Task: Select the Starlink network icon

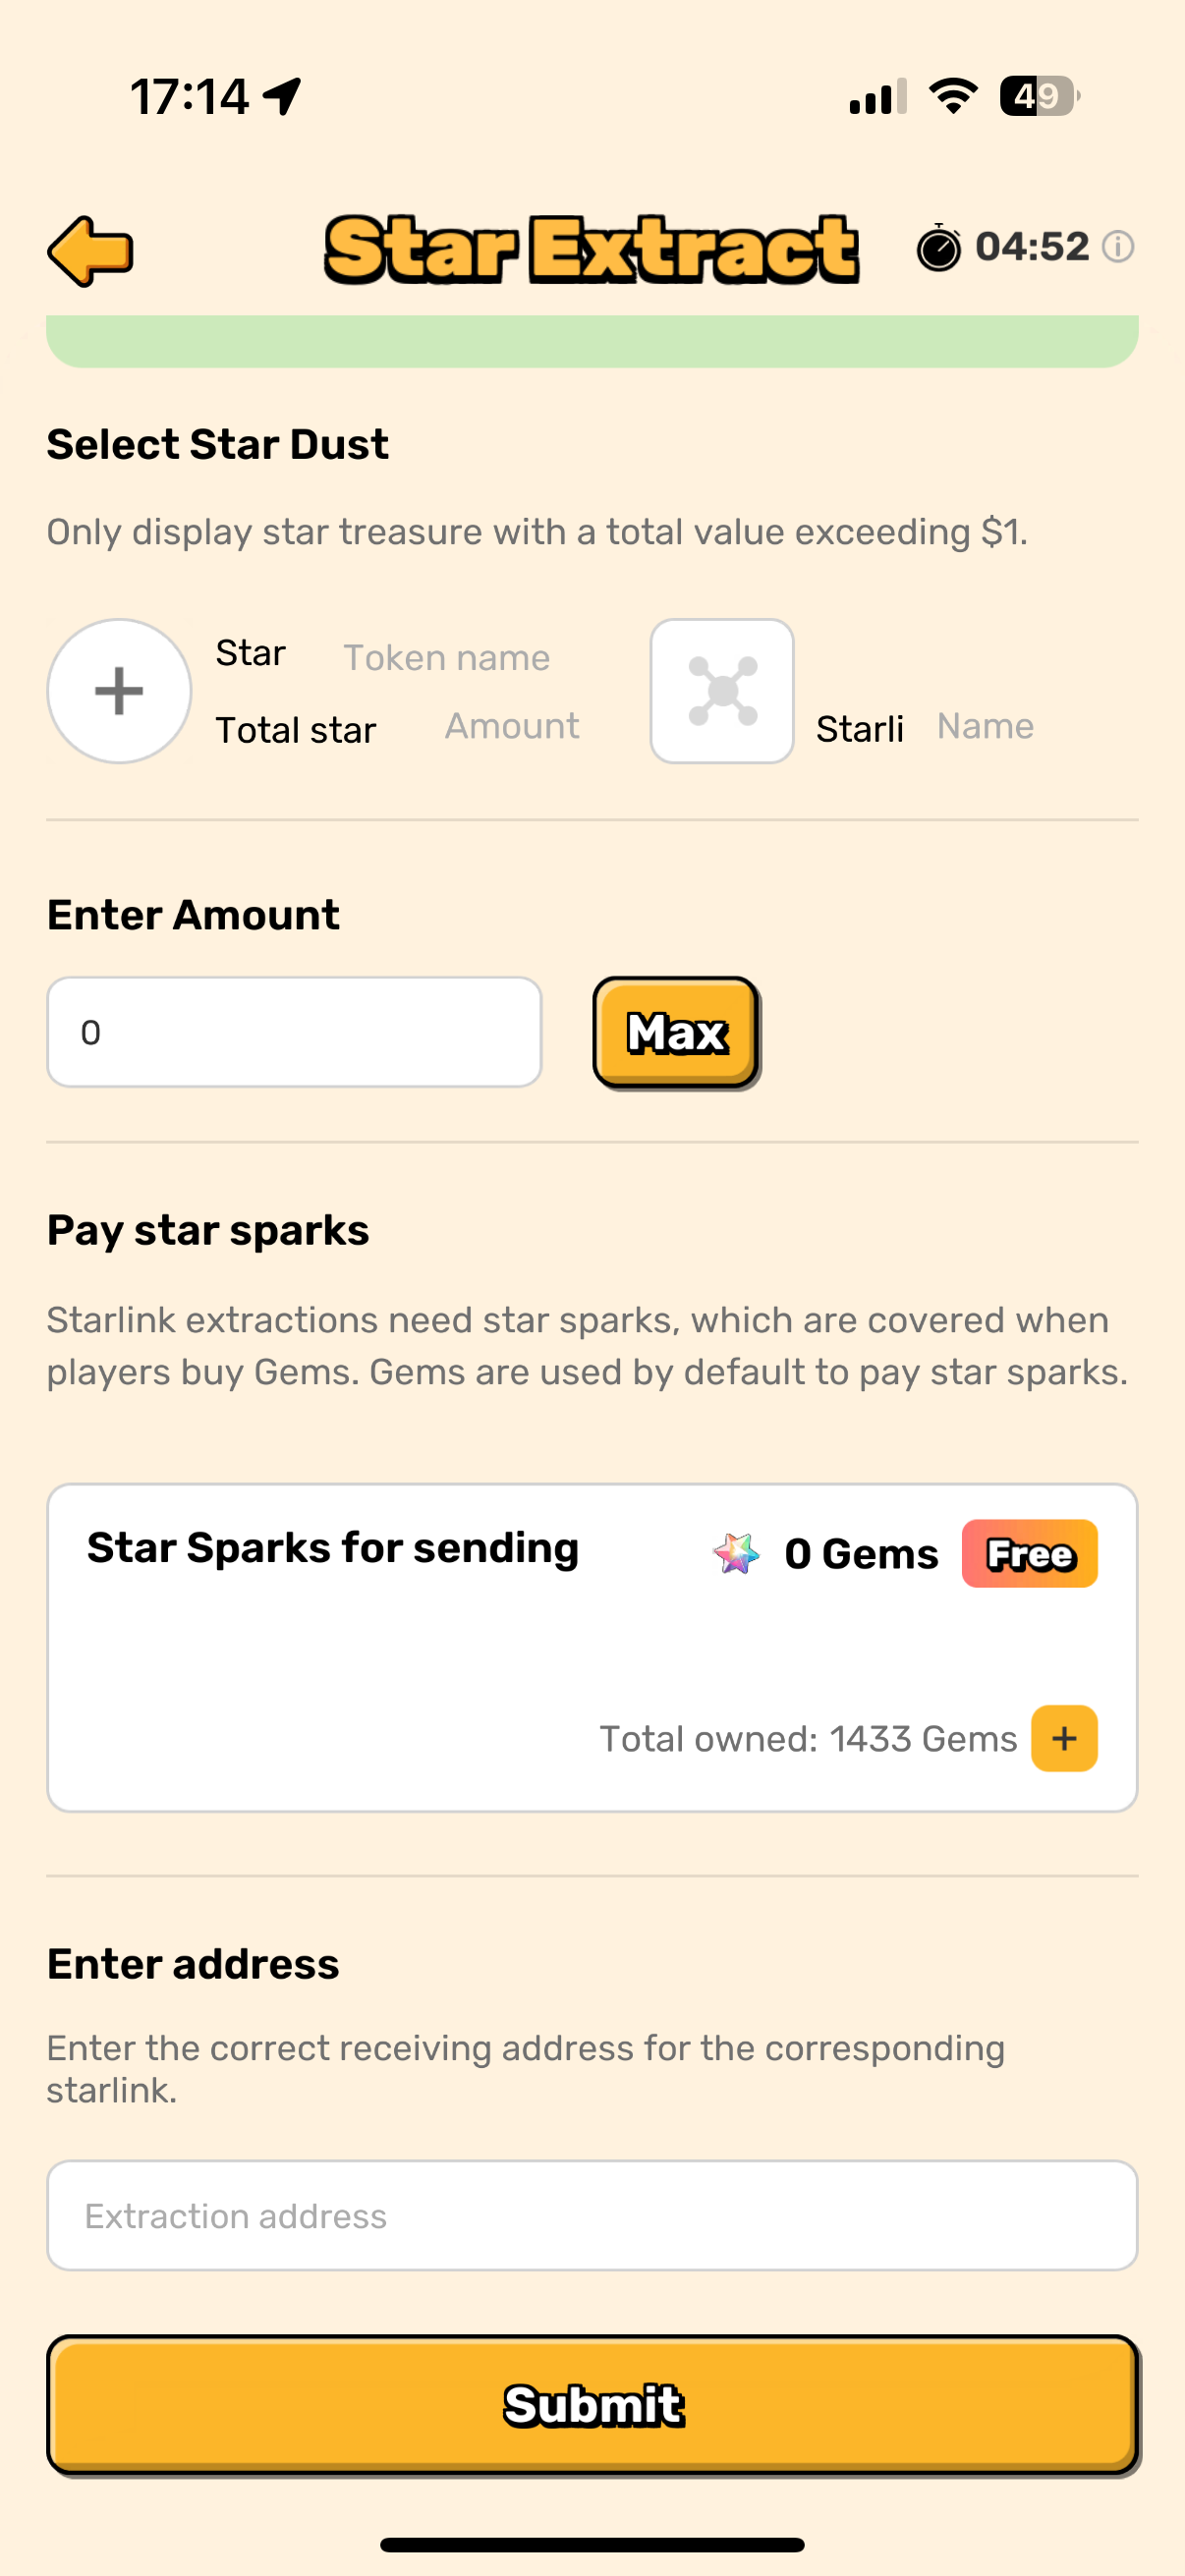Action: 722,691
